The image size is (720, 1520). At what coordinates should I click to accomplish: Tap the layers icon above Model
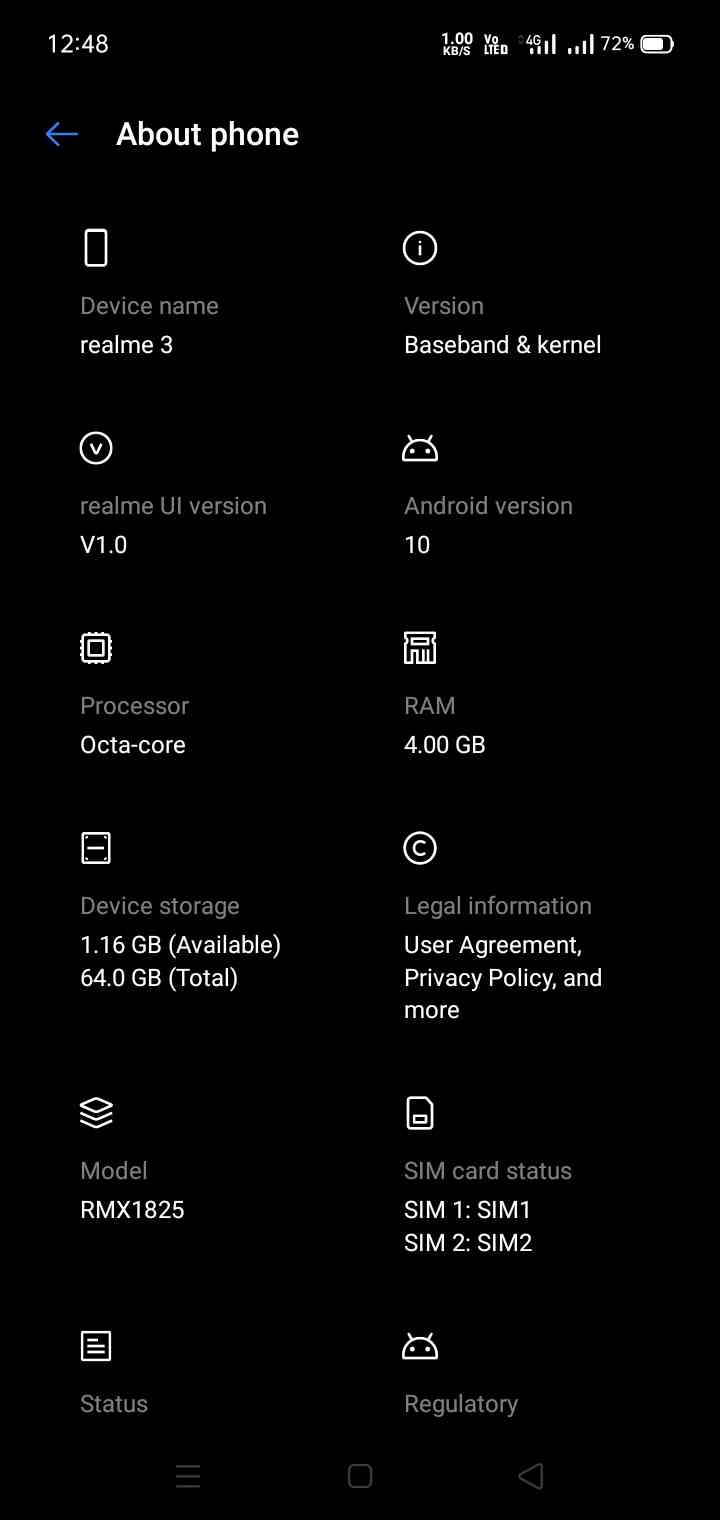(96, 1112)
